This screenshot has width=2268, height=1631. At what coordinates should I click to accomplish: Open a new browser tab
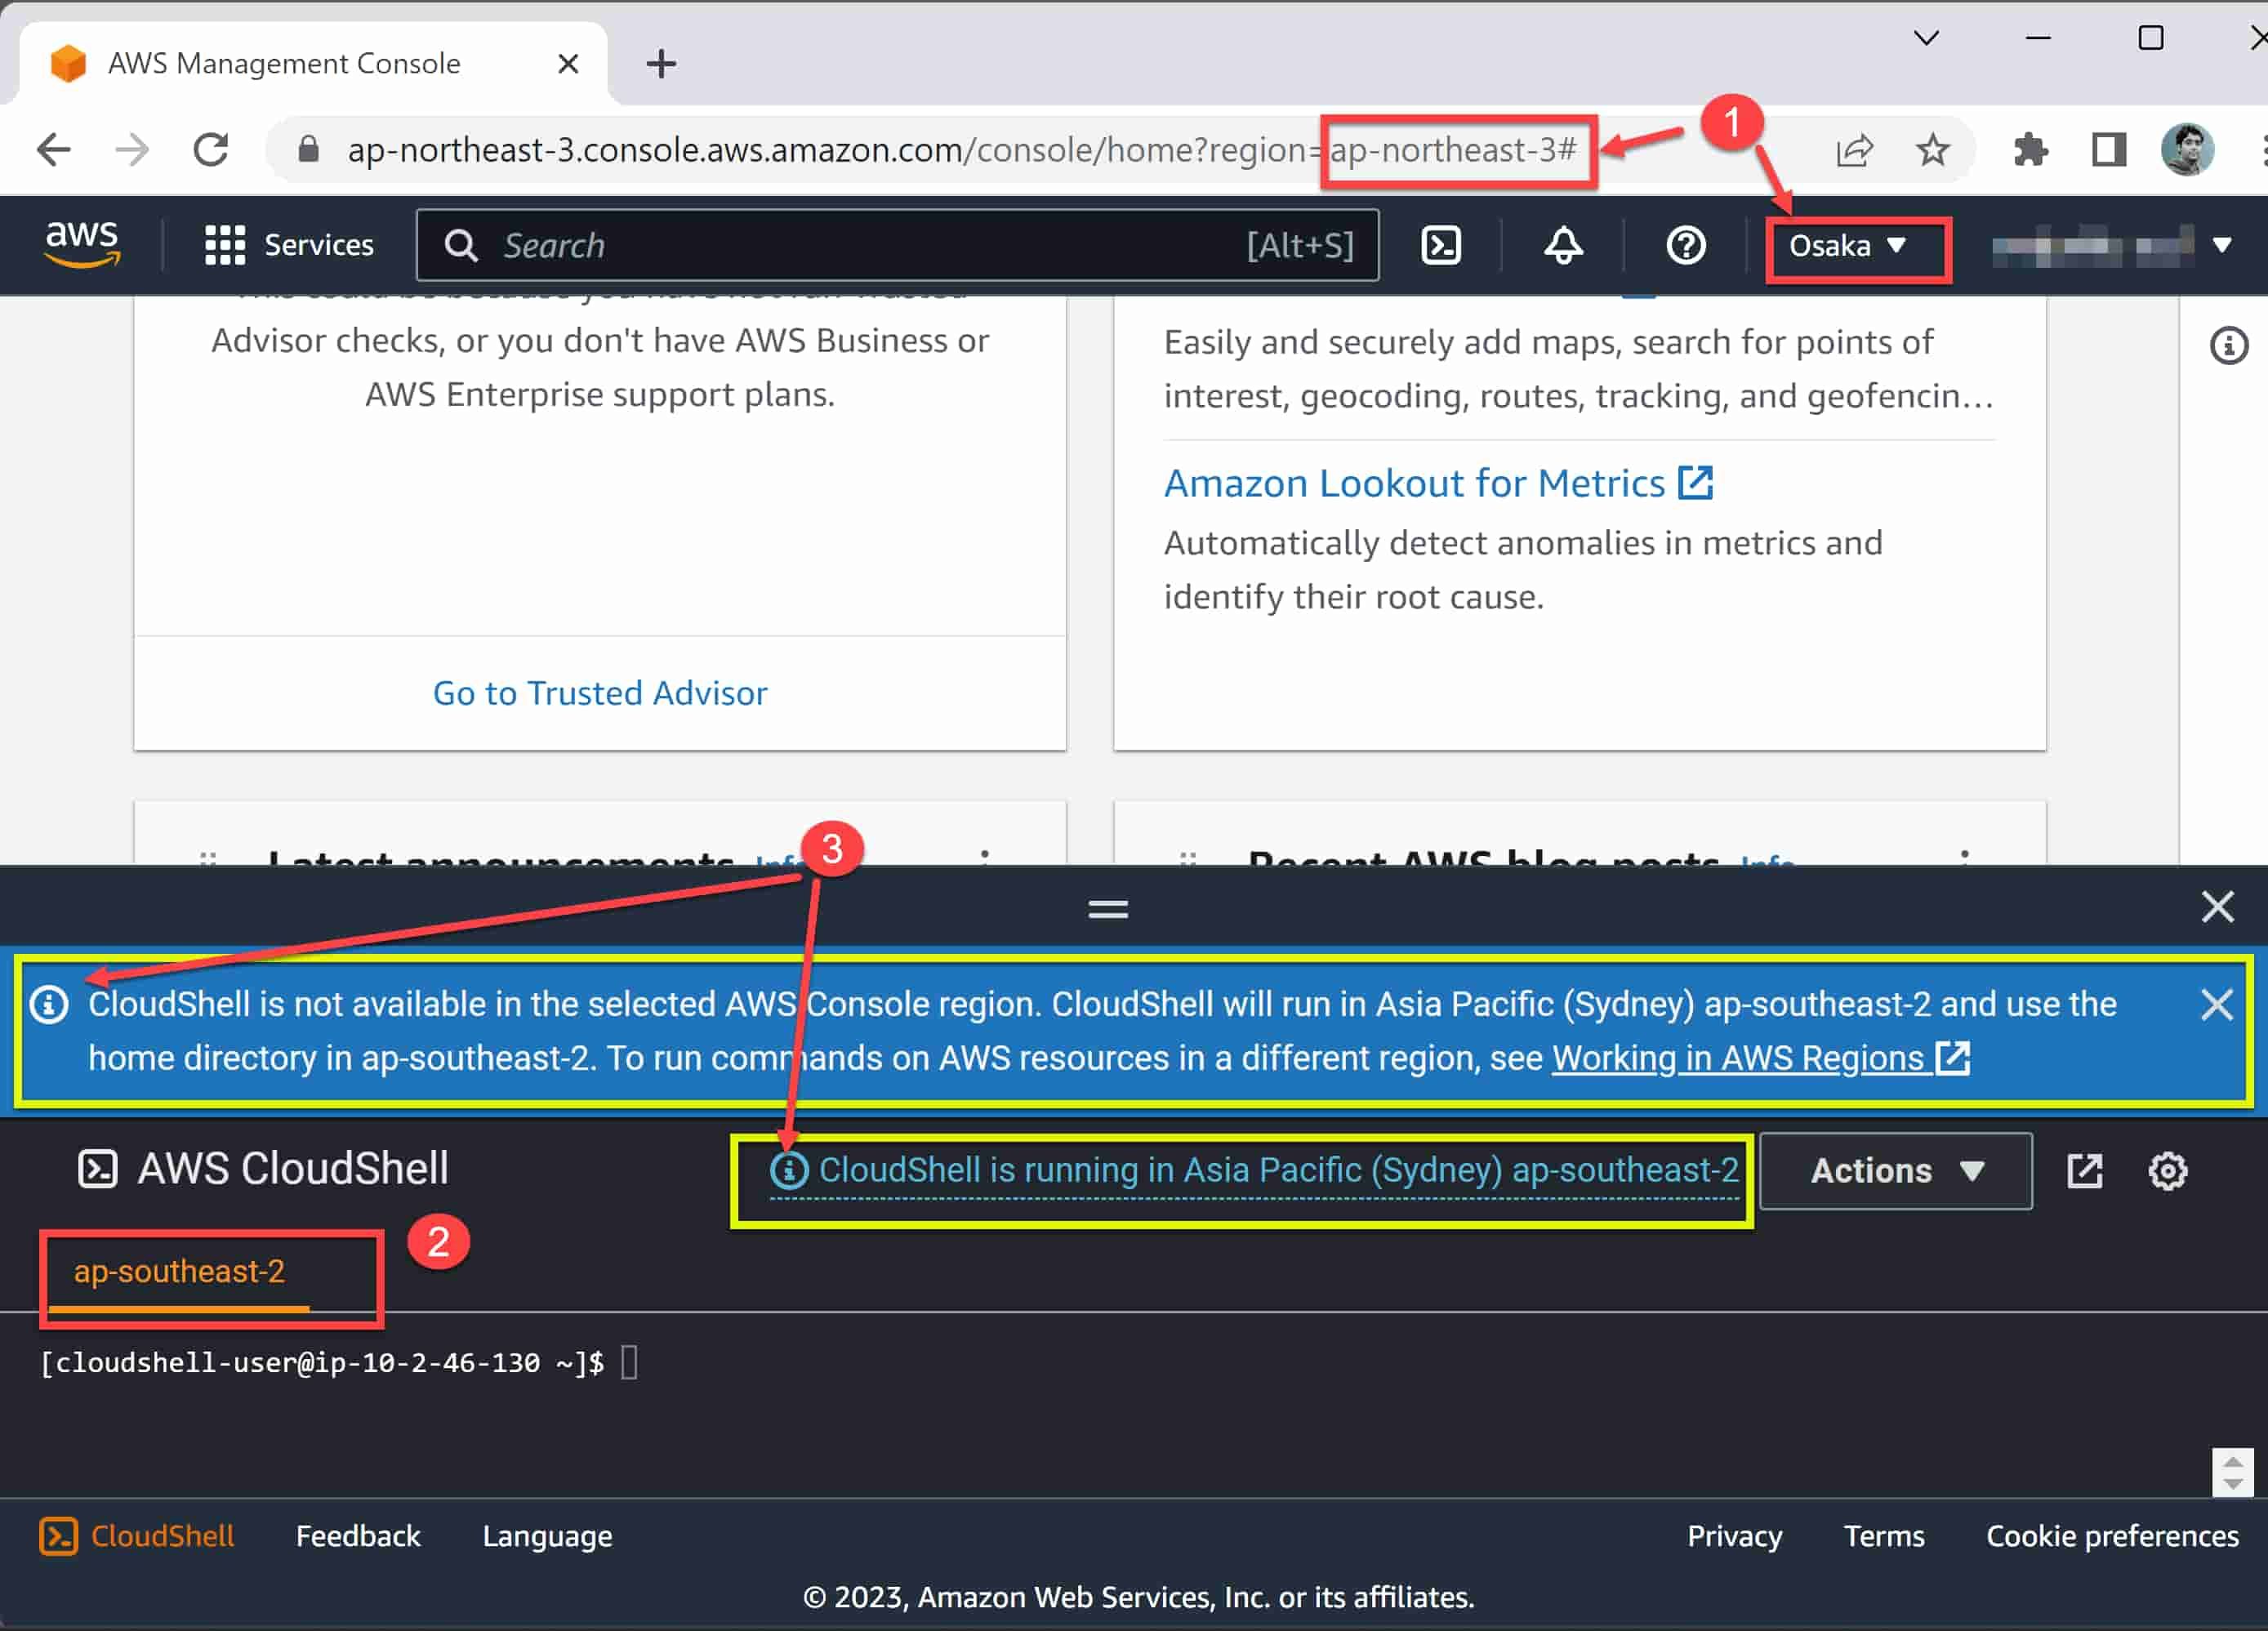(661, 64)
